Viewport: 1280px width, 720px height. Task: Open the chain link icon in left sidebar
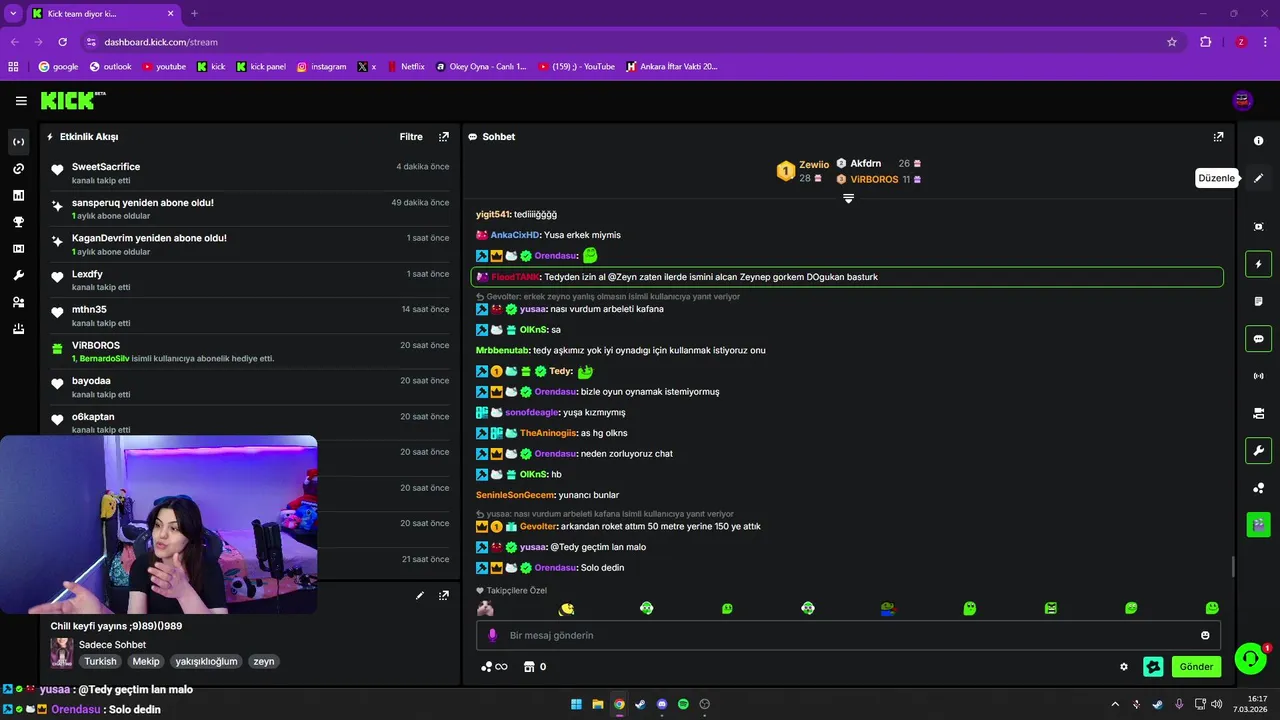[18, 169]
